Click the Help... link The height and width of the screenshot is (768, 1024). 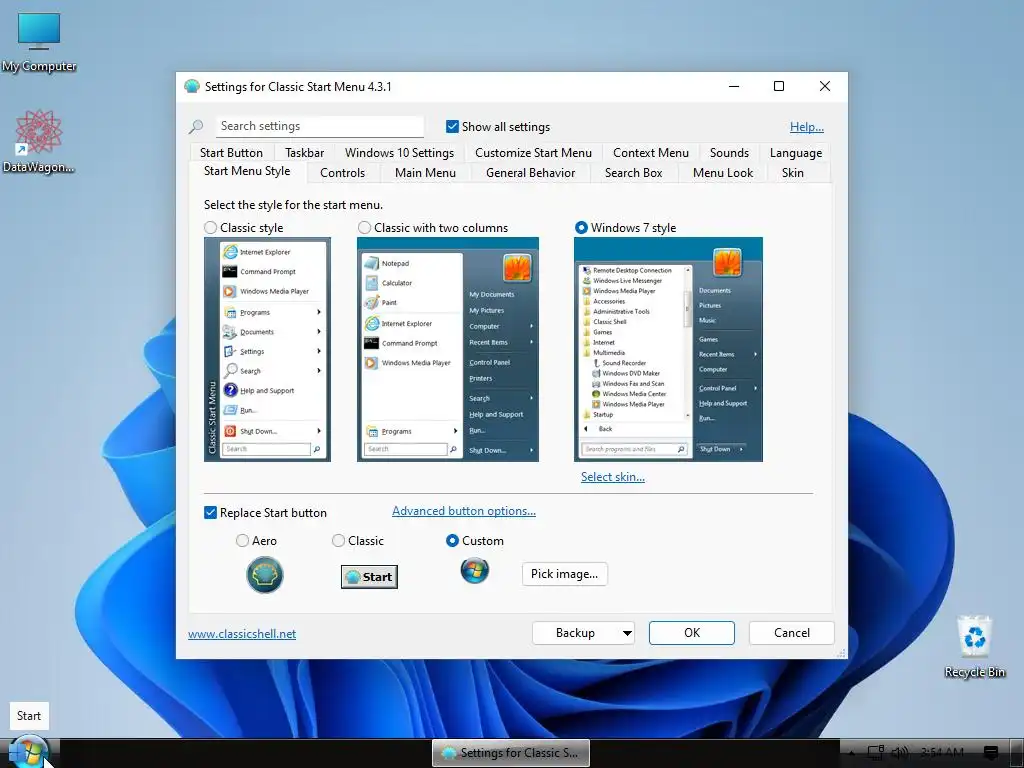[807, 127]
